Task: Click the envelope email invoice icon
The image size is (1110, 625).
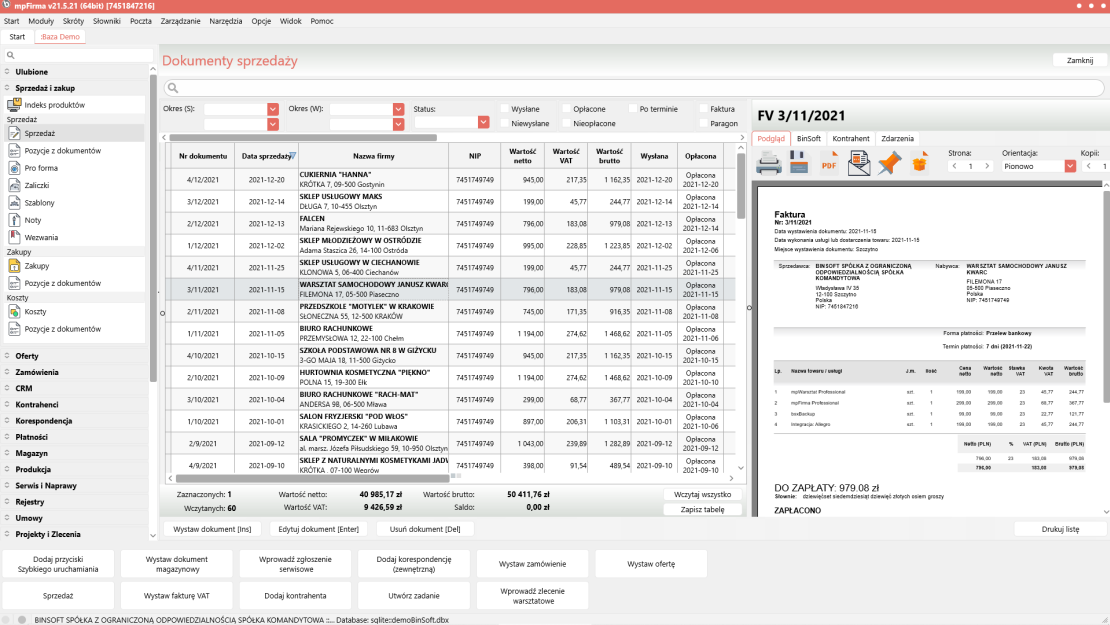Action: tap(859, 164)
